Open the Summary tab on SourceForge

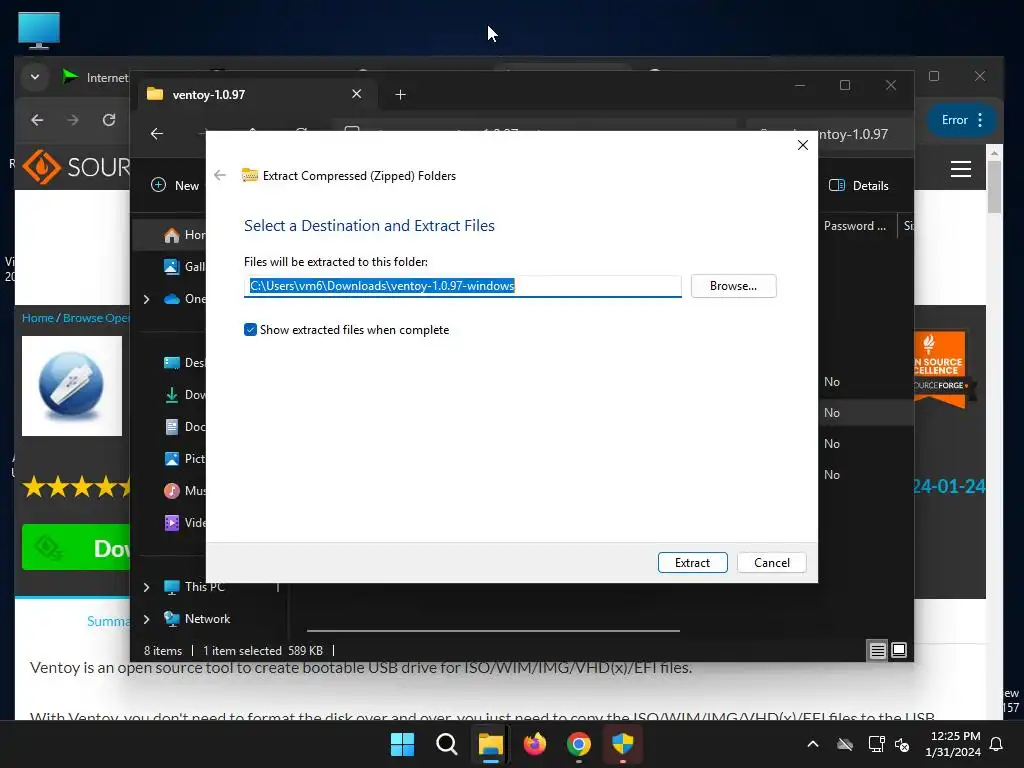(108, 621)
